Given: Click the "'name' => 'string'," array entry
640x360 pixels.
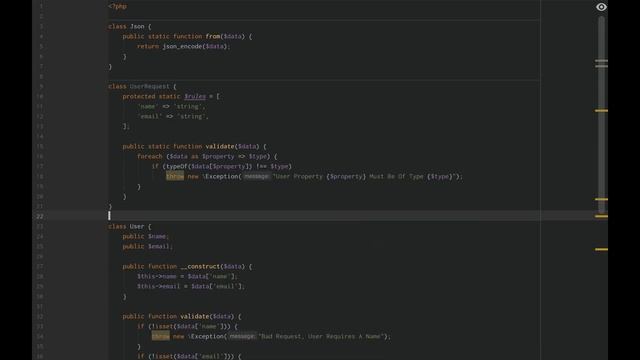Looking at the screenshot, I should (x=171, y=107).
